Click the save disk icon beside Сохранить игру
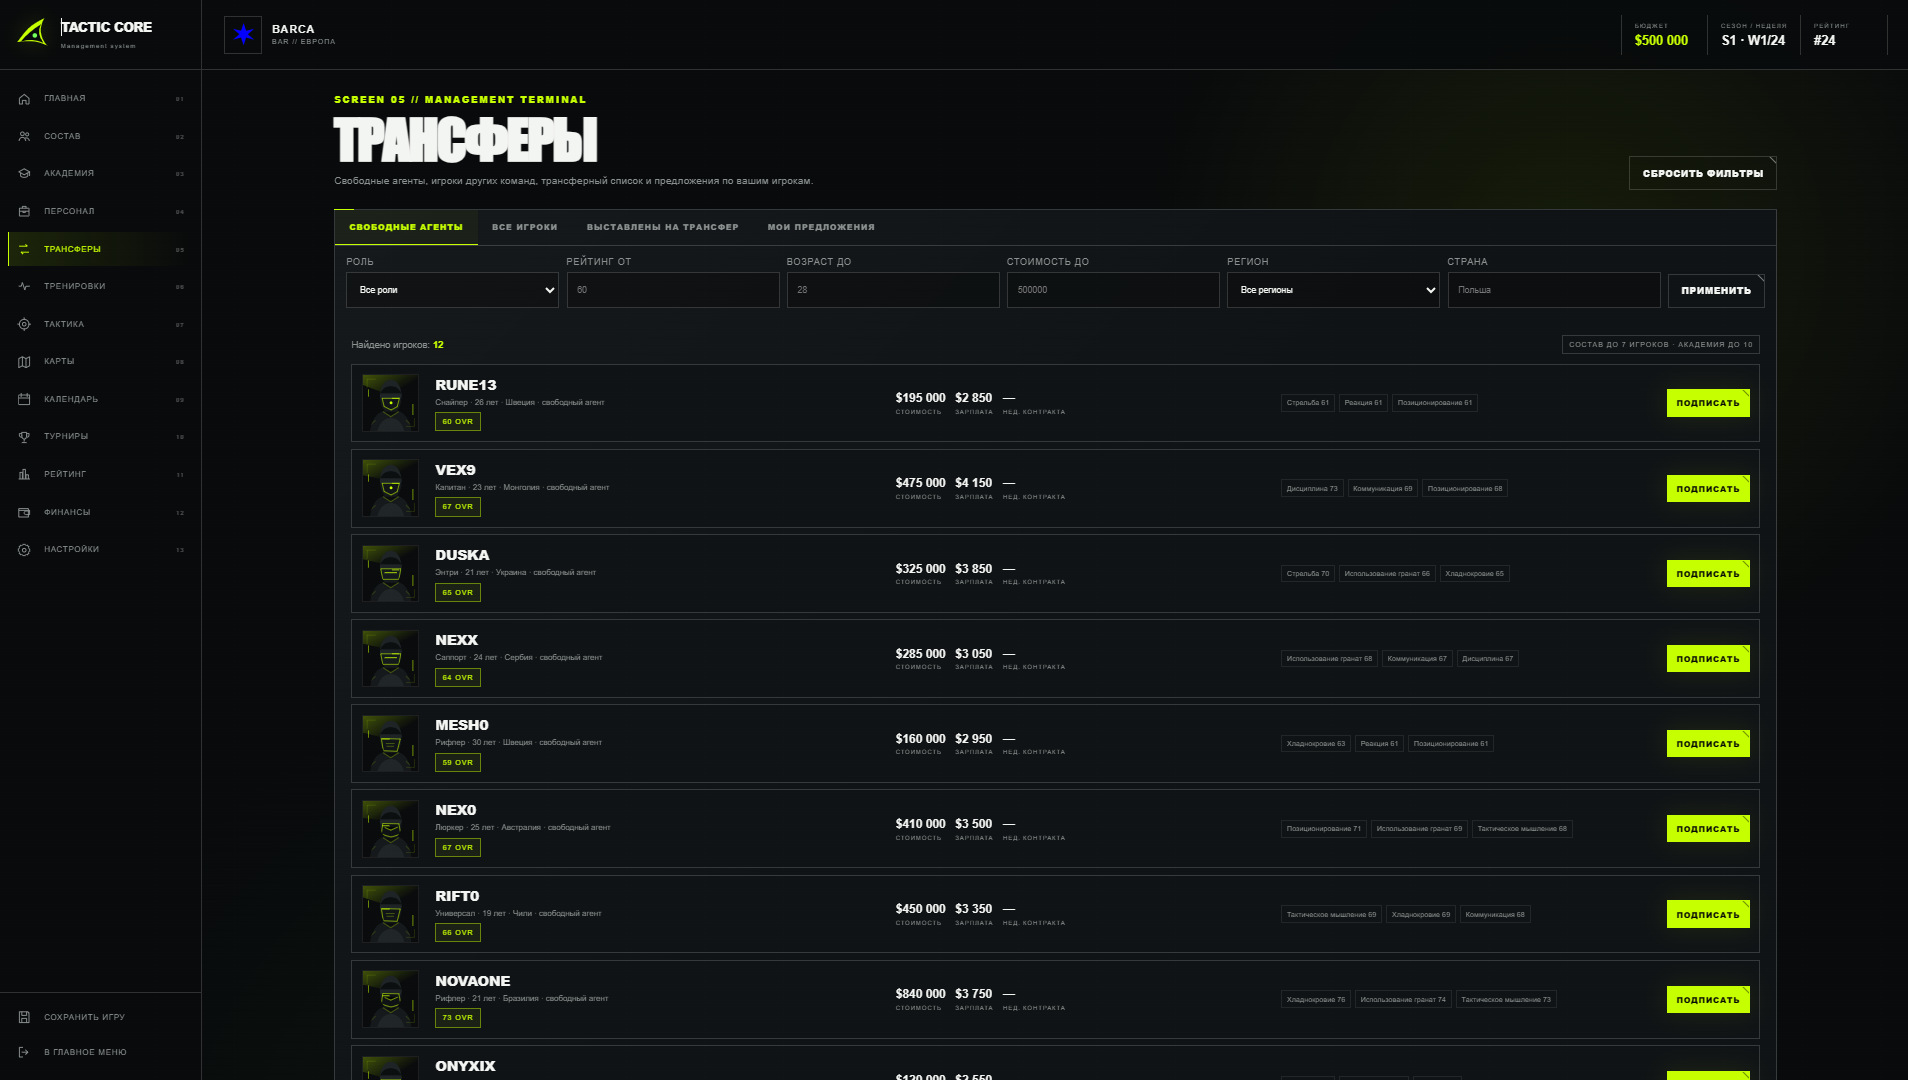 (x=24, y=1017)
